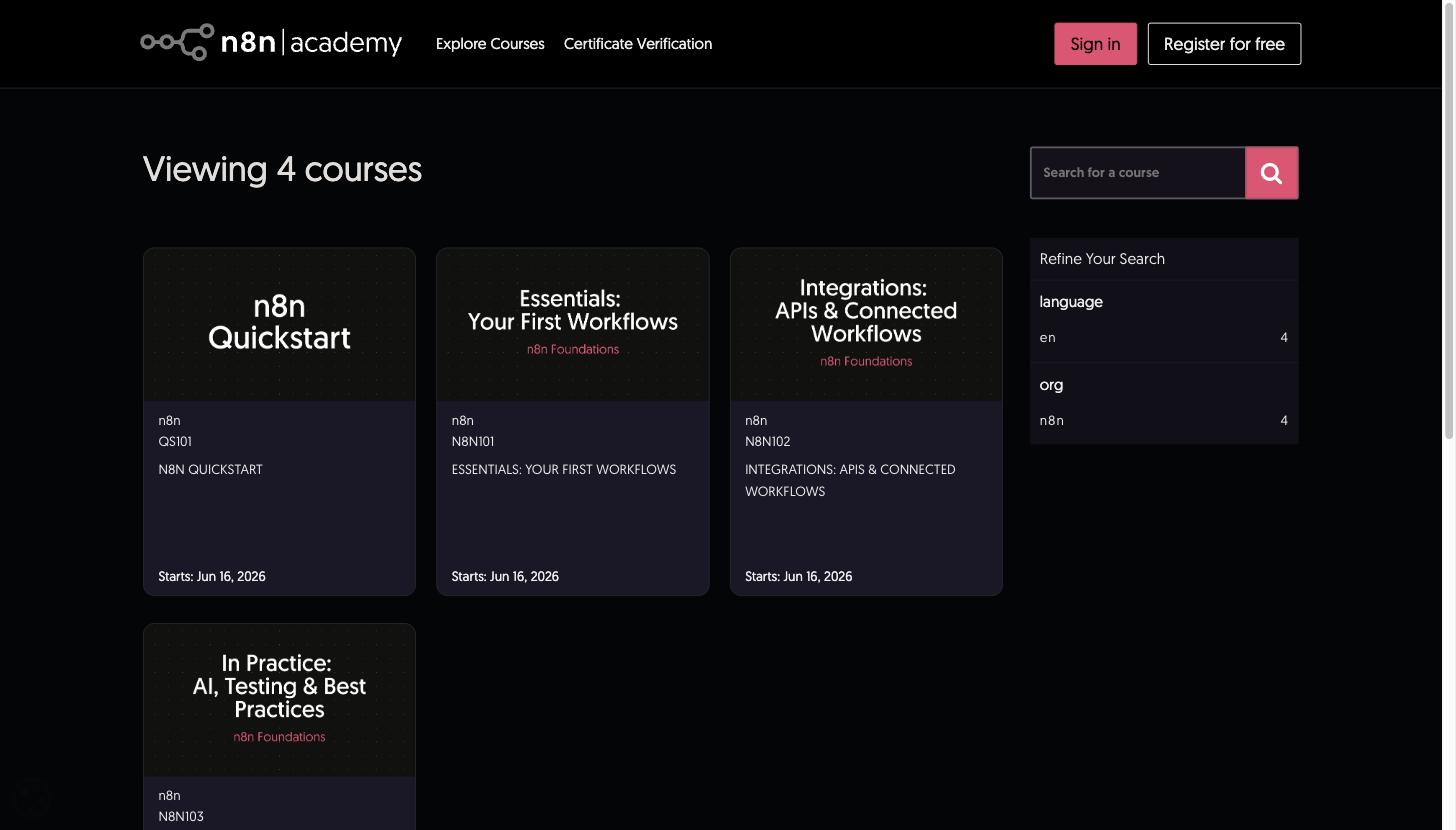Image resolution: width=1456 pixels, height=830 pixels.
Task: Click Quickstart card start date text
Action: tap(212, 576)
